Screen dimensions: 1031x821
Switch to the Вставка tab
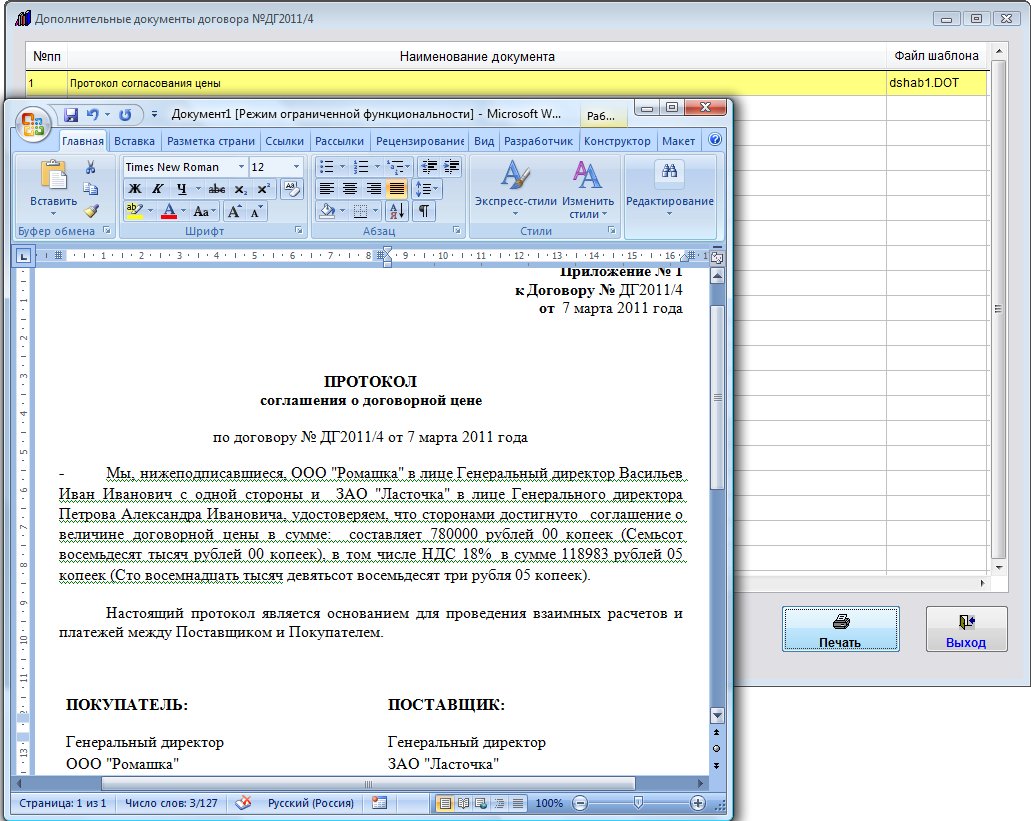pos(134,141)
